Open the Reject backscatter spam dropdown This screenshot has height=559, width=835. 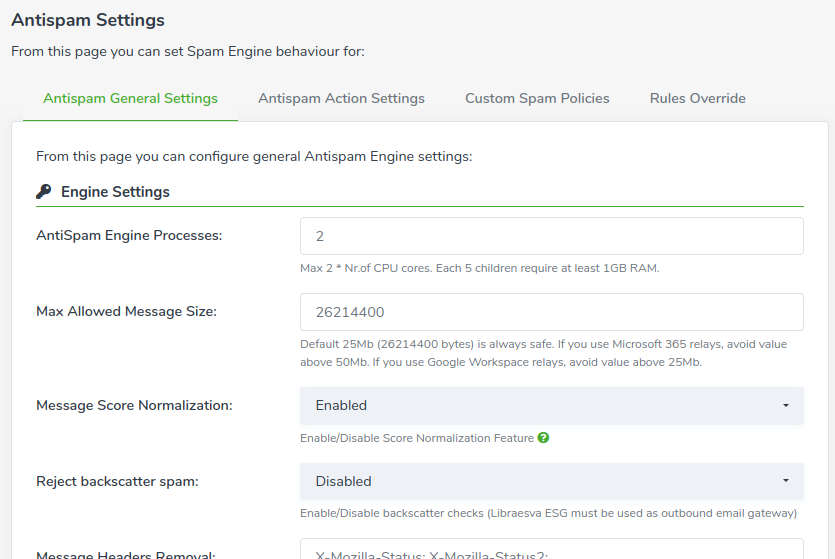(552, 481)
